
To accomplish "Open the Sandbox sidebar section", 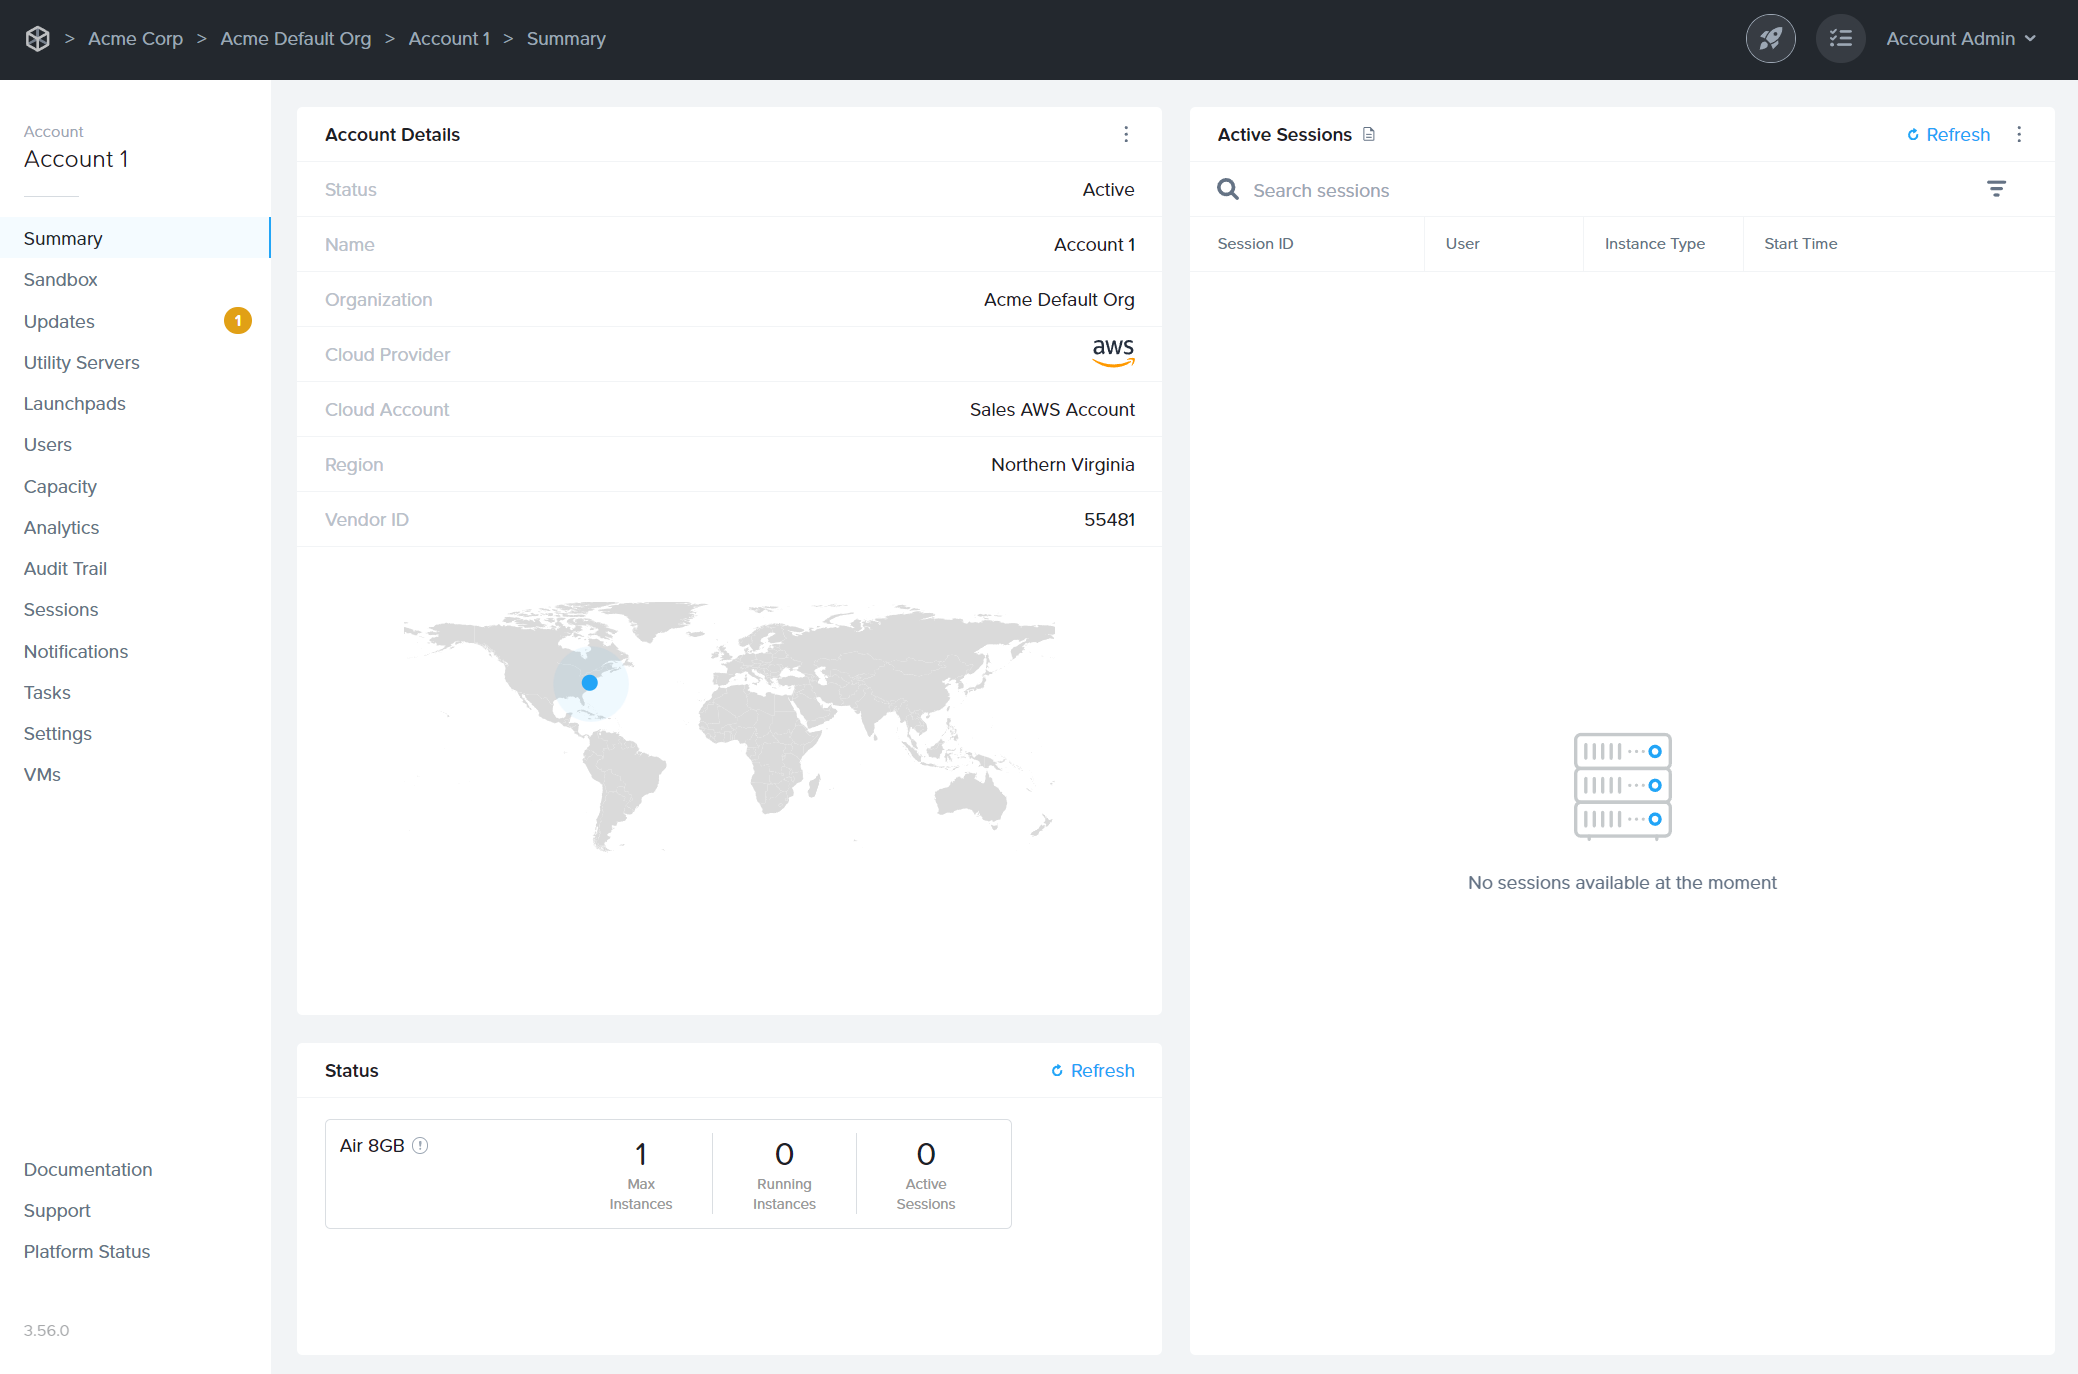I will pyautogui.click(x=60, y=279).
